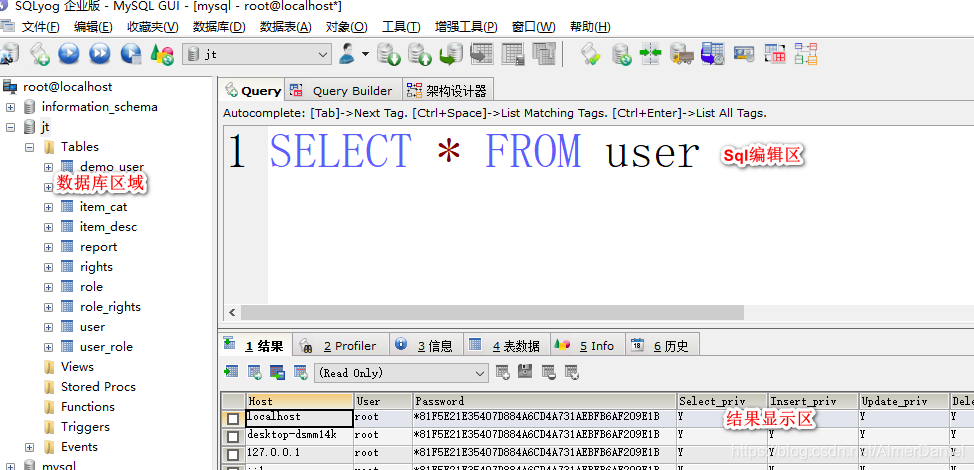This screenshot has width=974, height=470.
Task: Click the save floppy disk result icon
Action: click(526, 372)
